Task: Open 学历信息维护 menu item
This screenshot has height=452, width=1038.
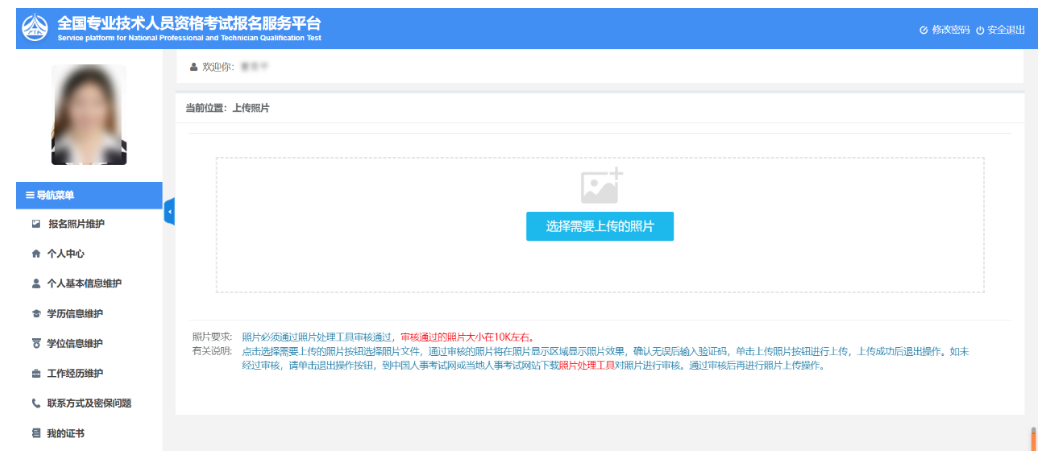Action: (75, 314)
